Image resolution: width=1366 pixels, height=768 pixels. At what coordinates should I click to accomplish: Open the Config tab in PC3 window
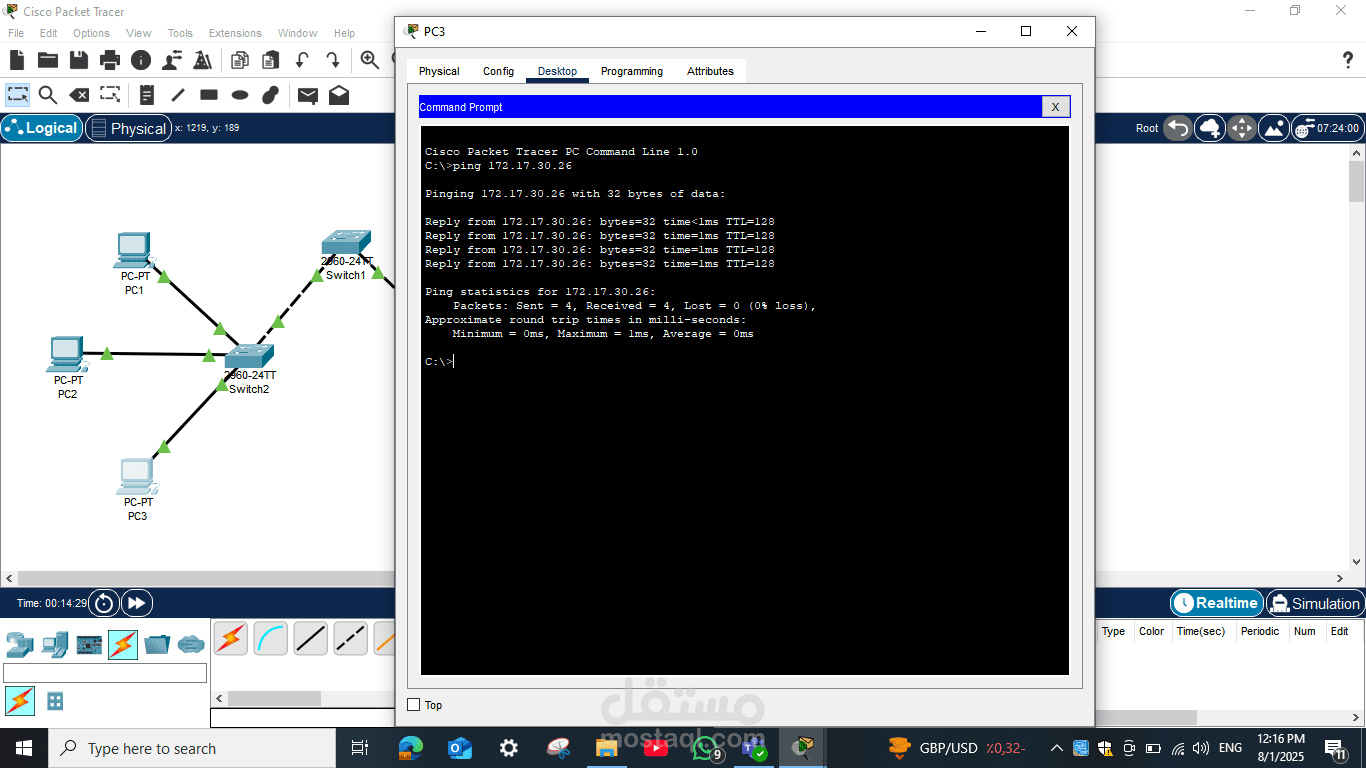click(x=498, y=71)
